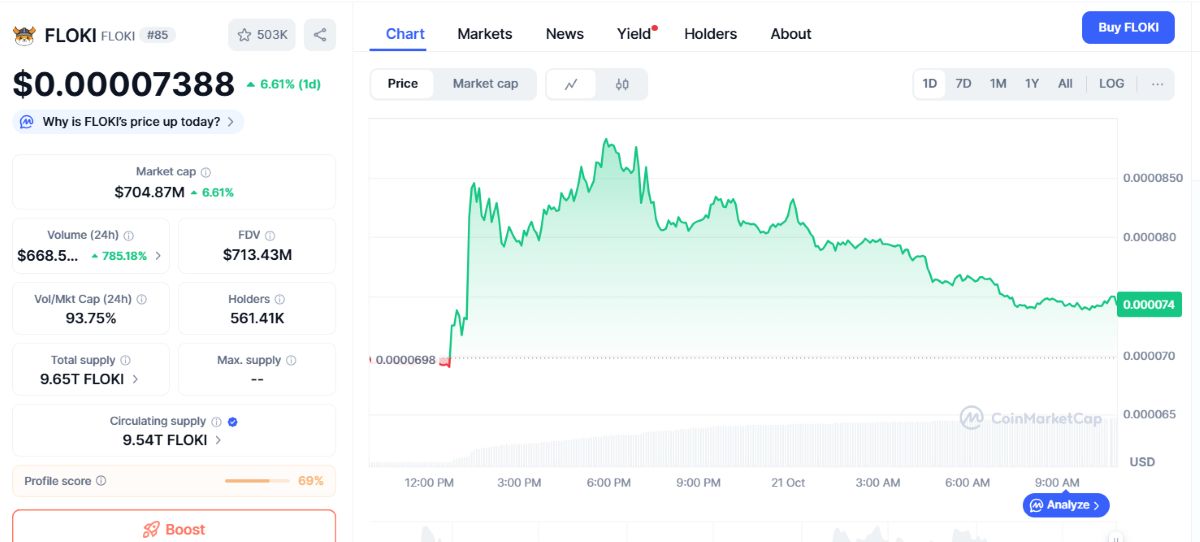Click the Total supply info icon
The width and height of the screenshot is (1200, 542).
tap(125, 360)
